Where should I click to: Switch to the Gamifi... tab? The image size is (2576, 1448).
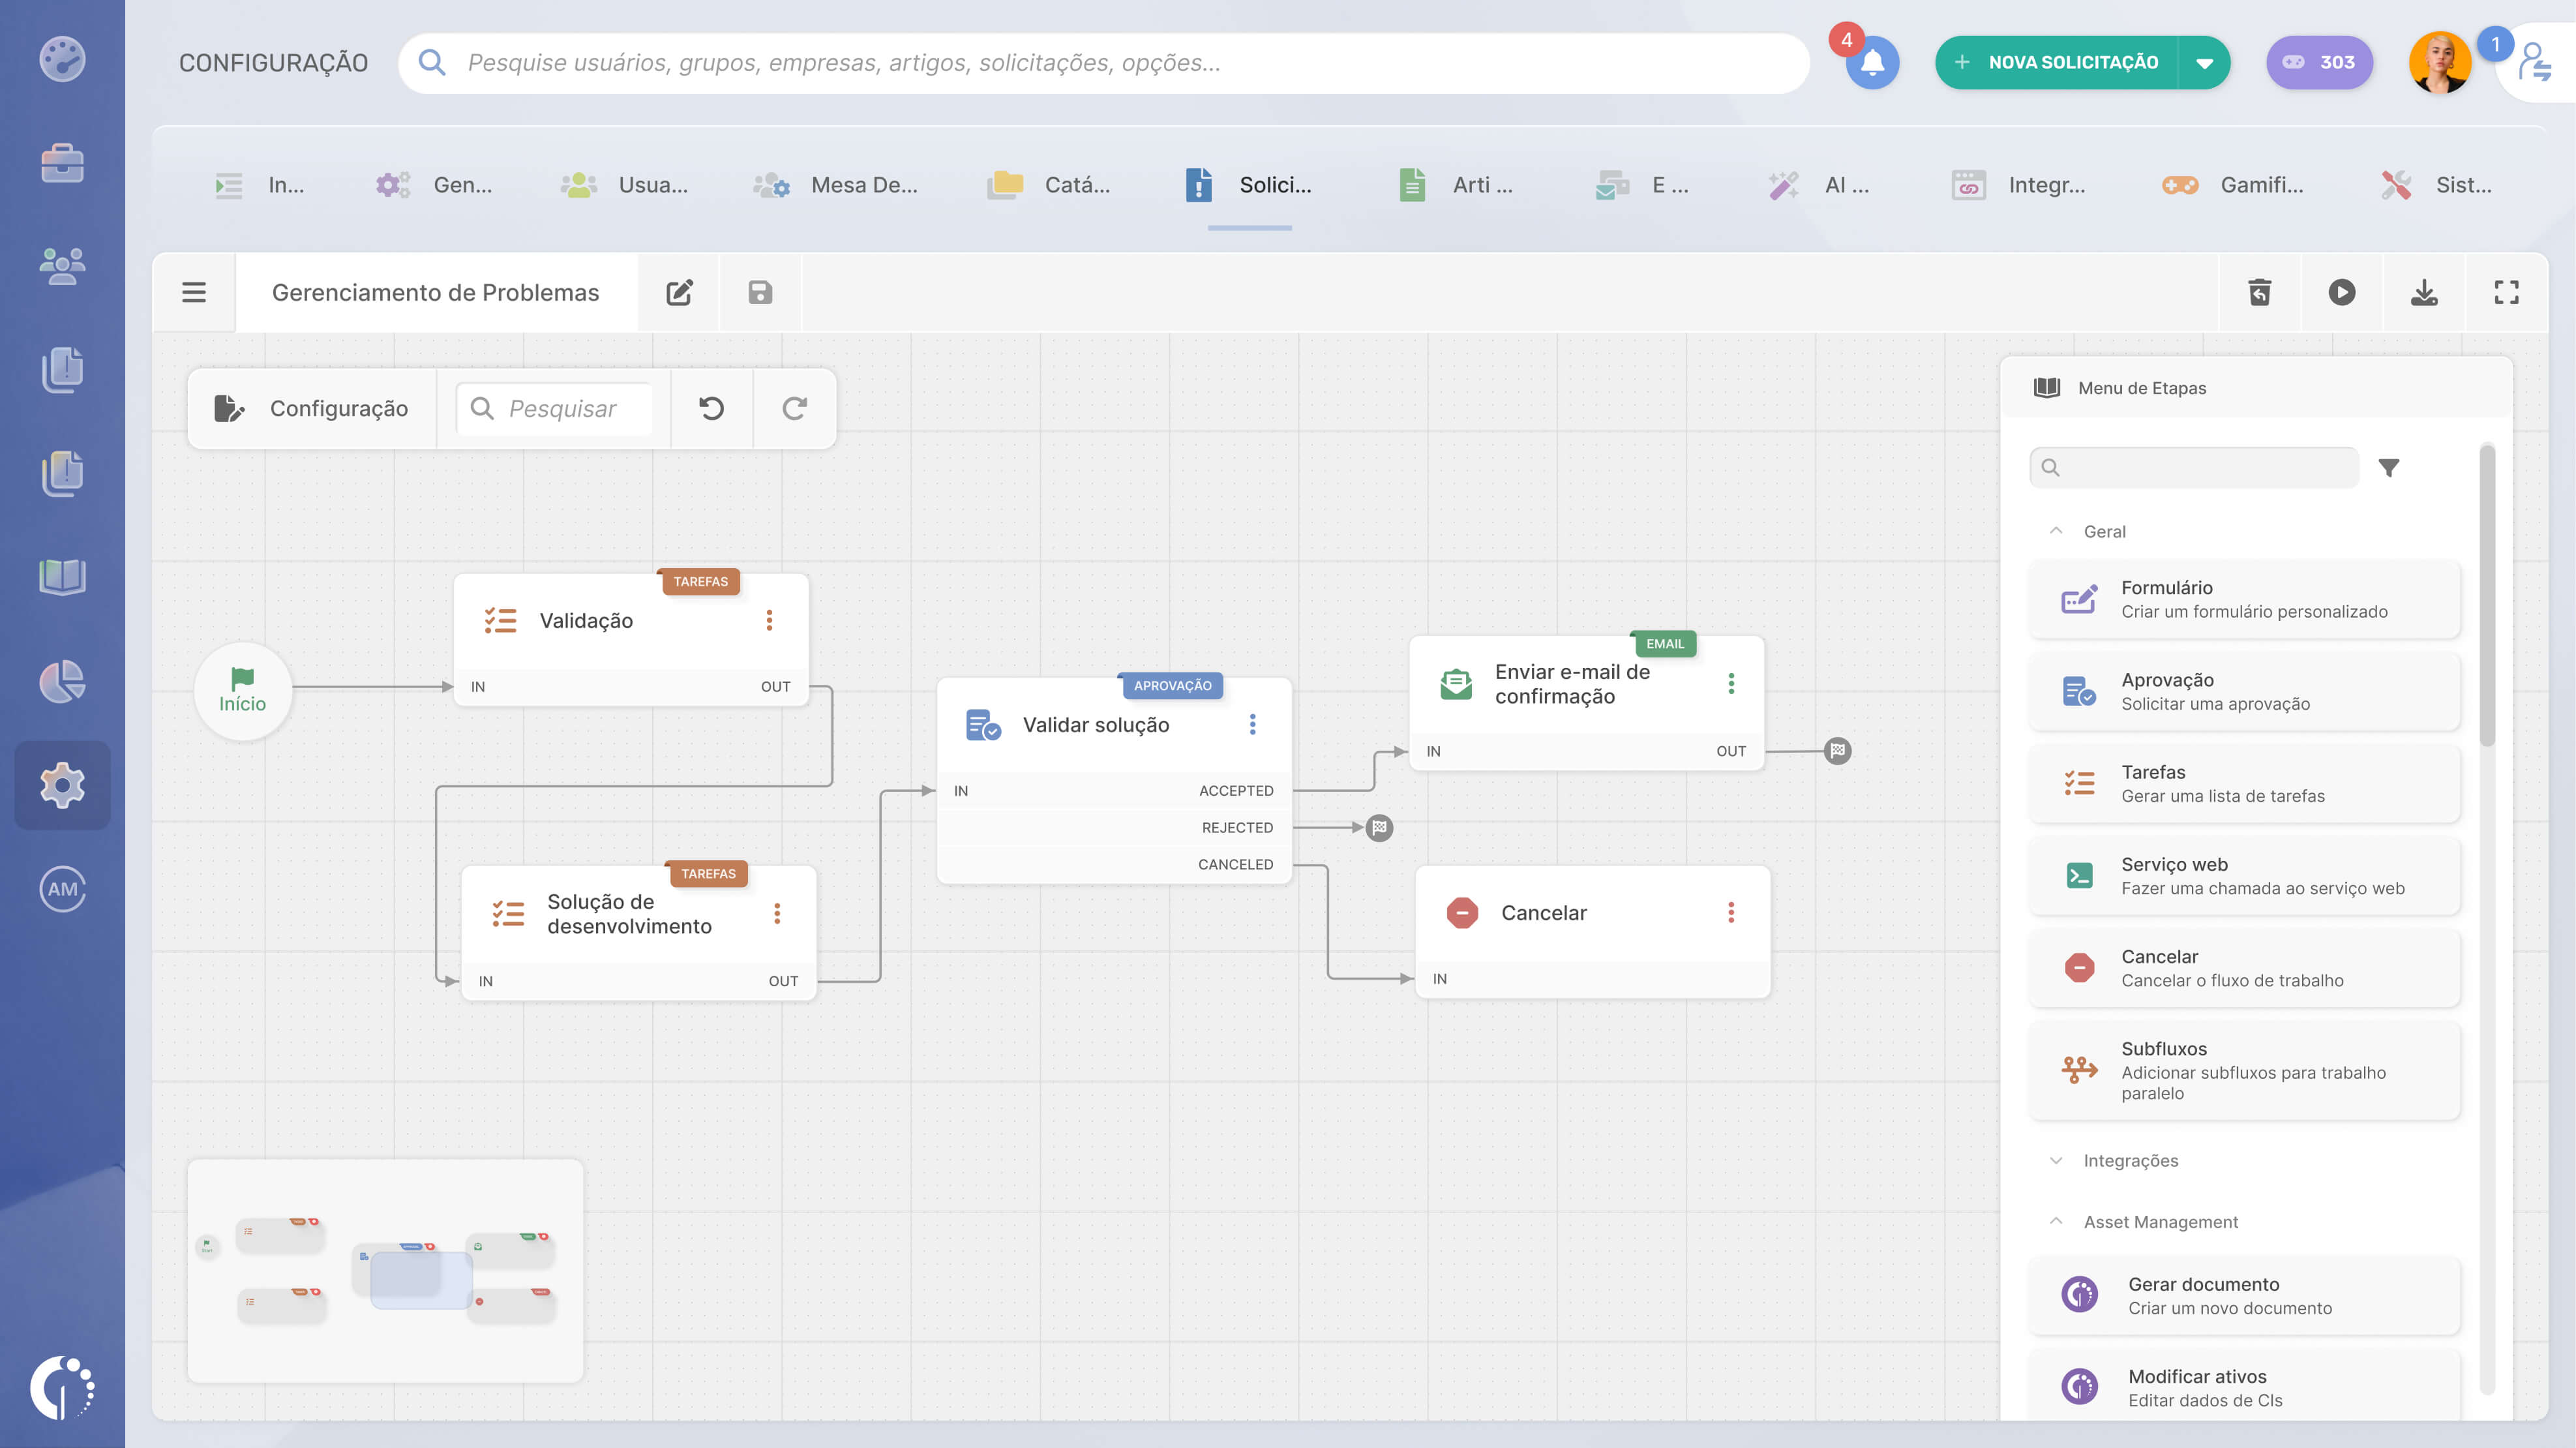(x=2232, y=185)
